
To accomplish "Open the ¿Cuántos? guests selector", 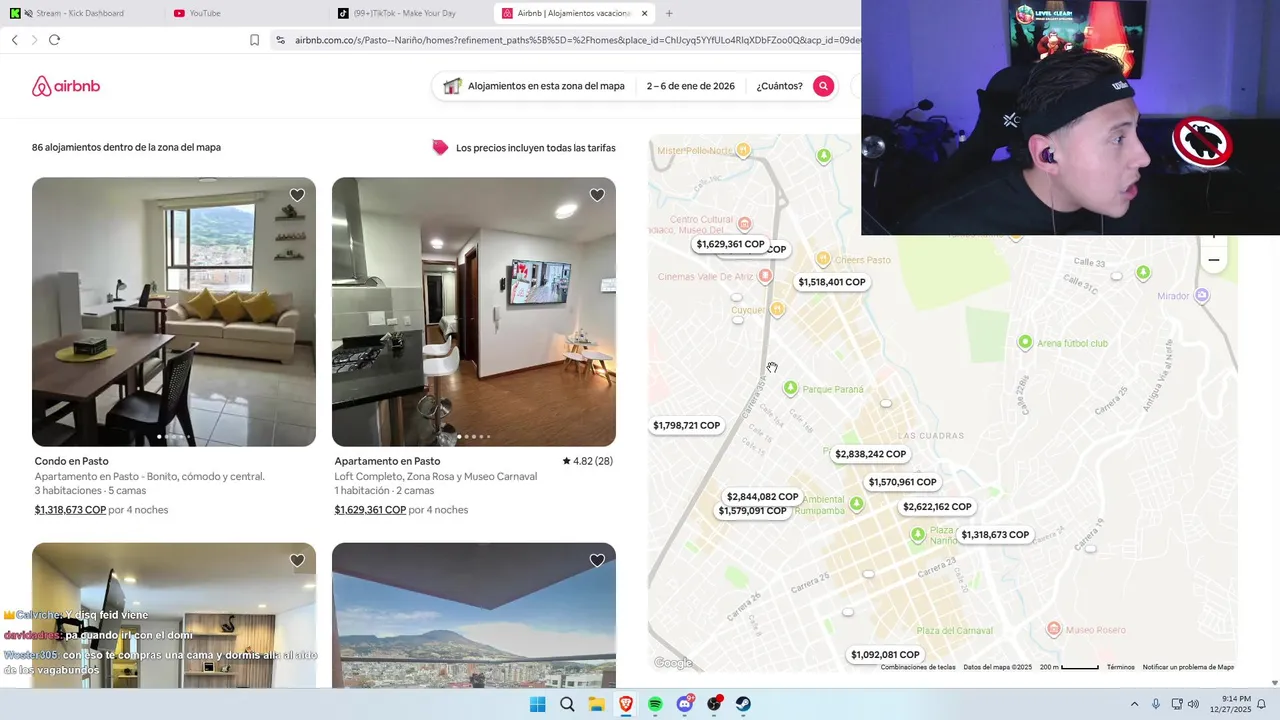I will click(x=779, y=86).
